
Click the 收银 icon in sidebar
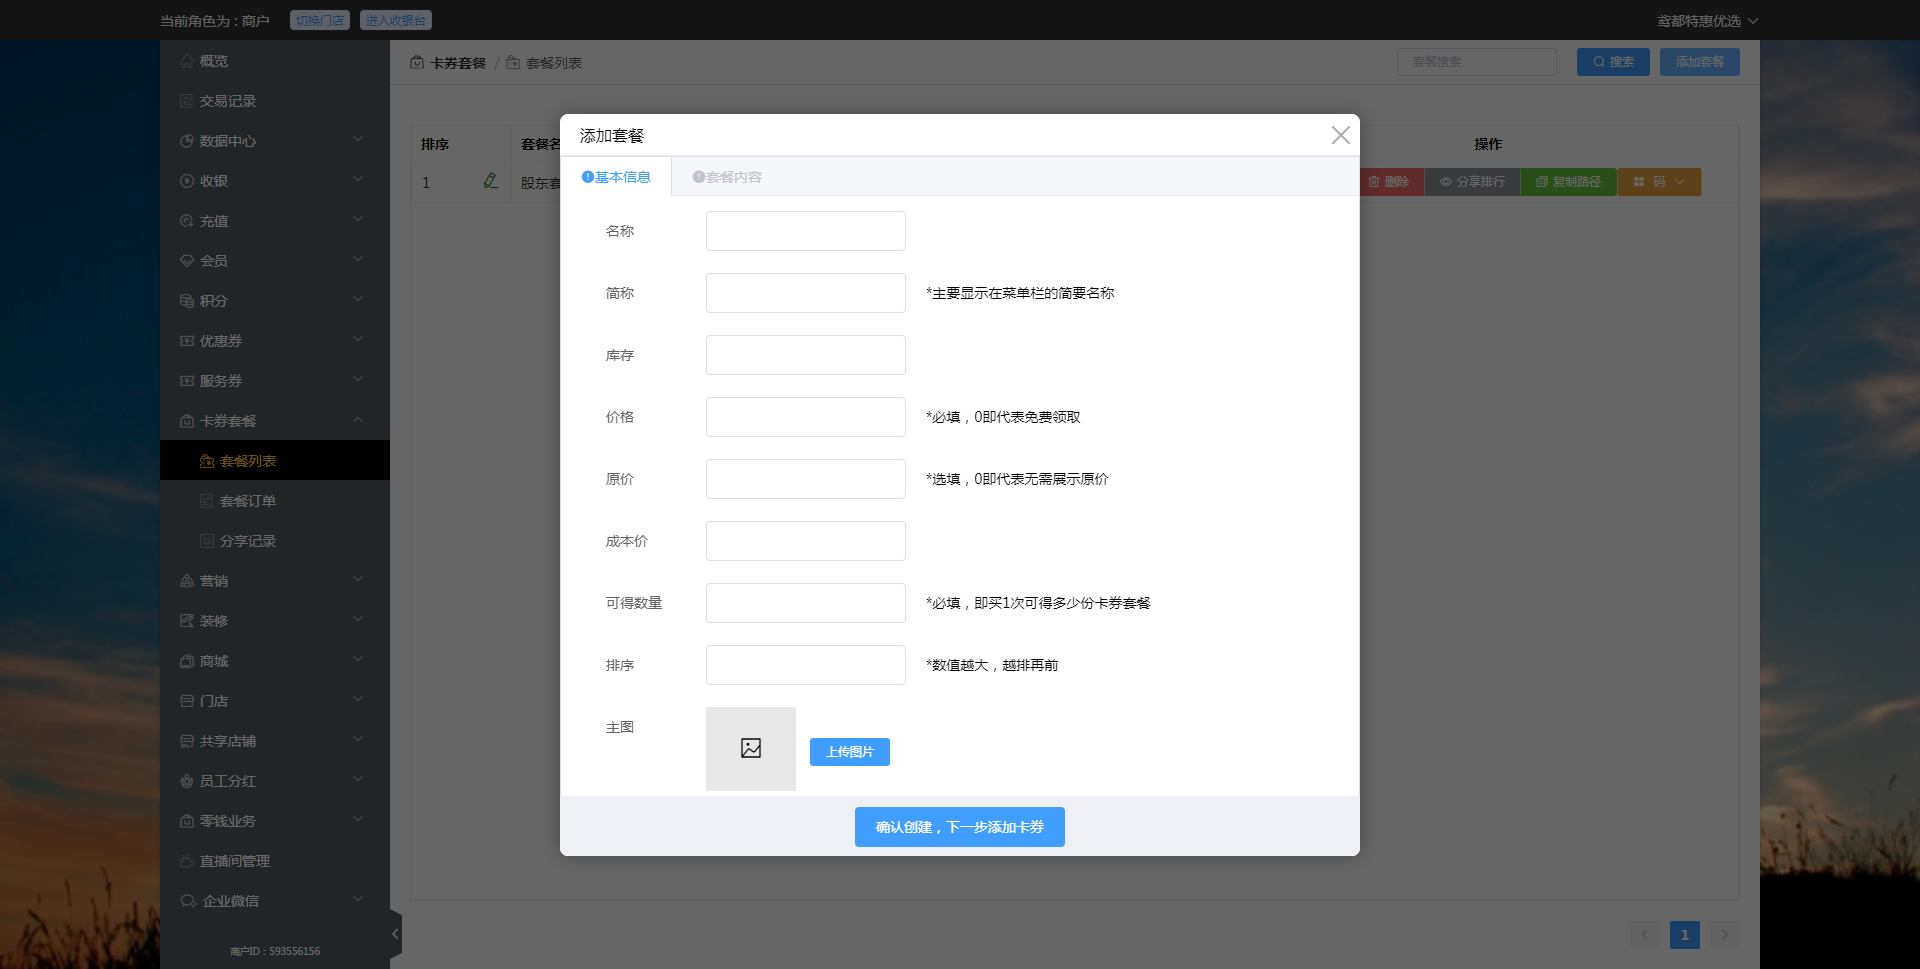click(x=187, y=181)
